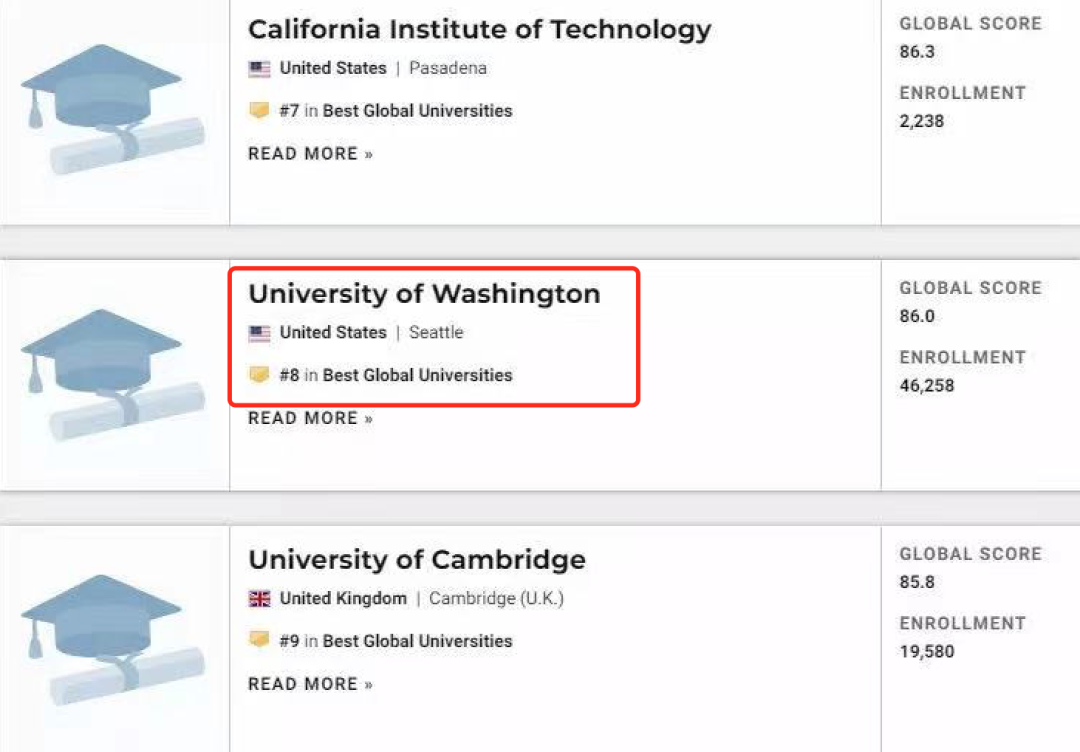
Task: Click READ MORE under University of Cambridge
Action: [x=310, y=685]
